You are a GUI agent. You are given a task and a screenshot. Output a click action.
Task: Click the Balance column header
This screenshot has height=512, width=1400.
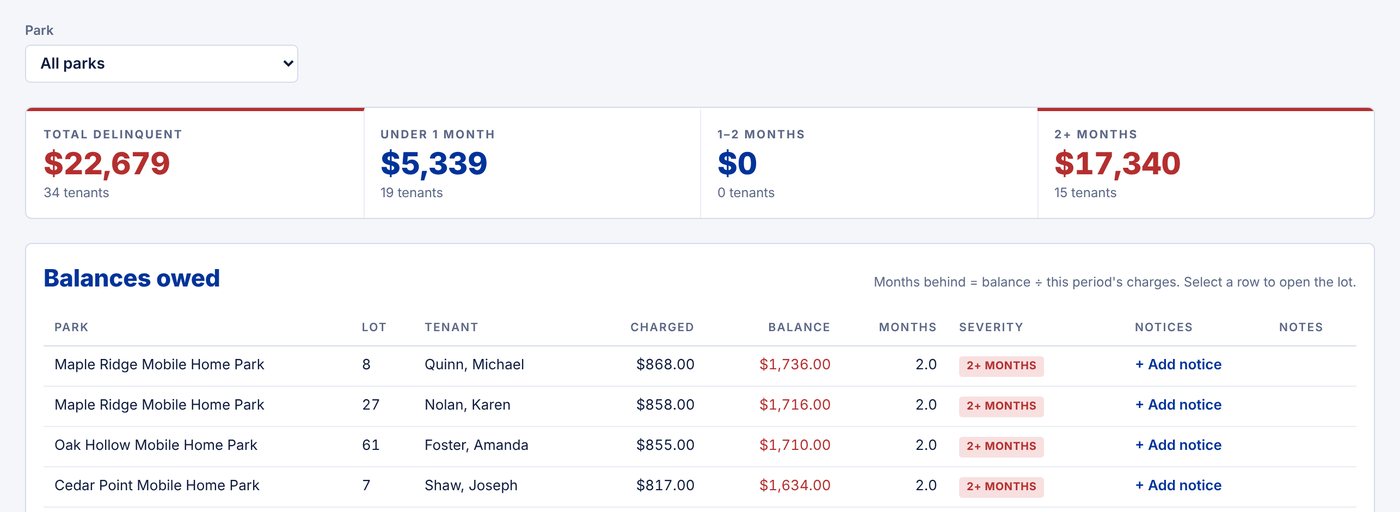799,327
